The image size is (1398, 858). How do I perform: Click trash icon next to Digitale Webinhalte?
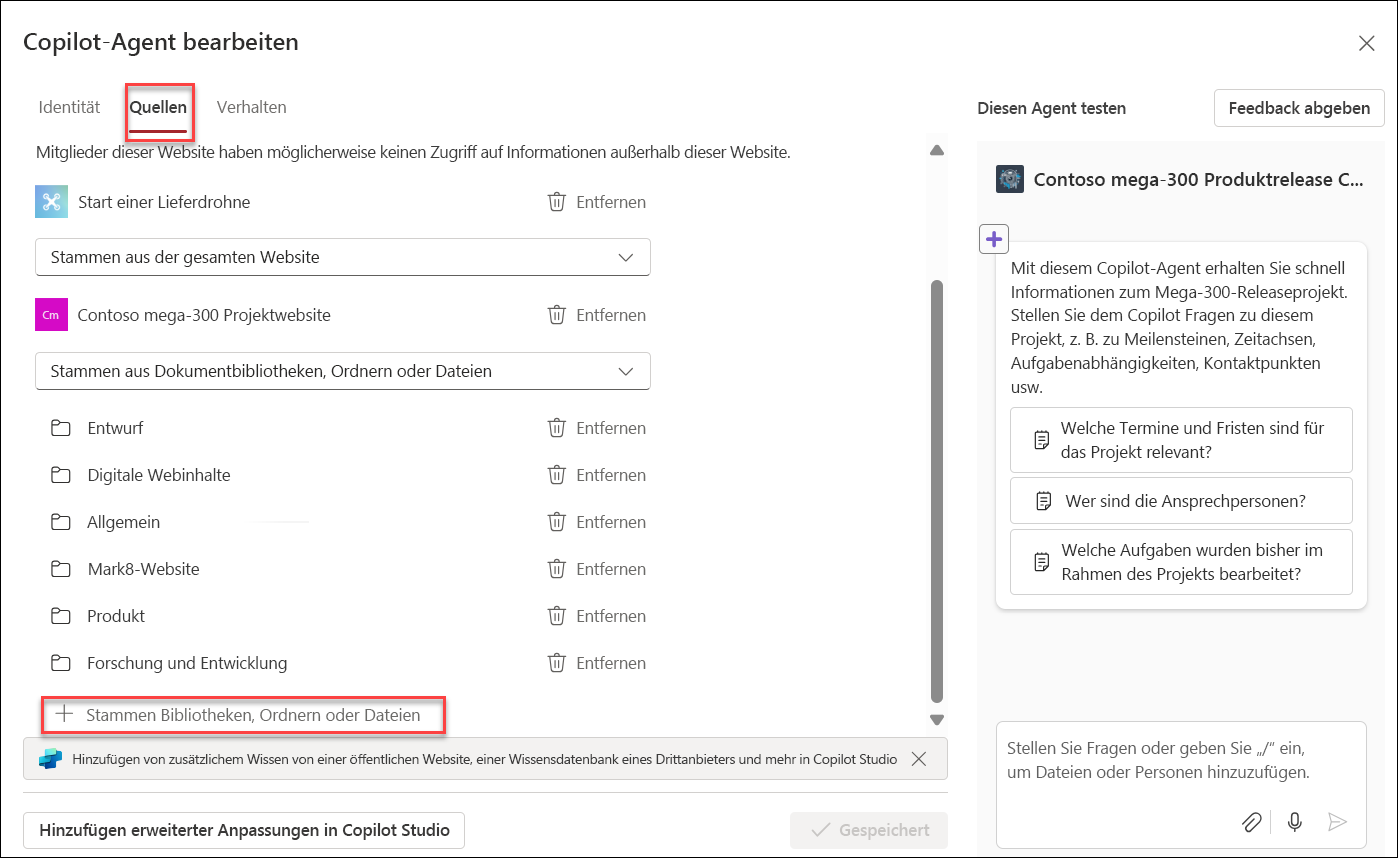557,475
